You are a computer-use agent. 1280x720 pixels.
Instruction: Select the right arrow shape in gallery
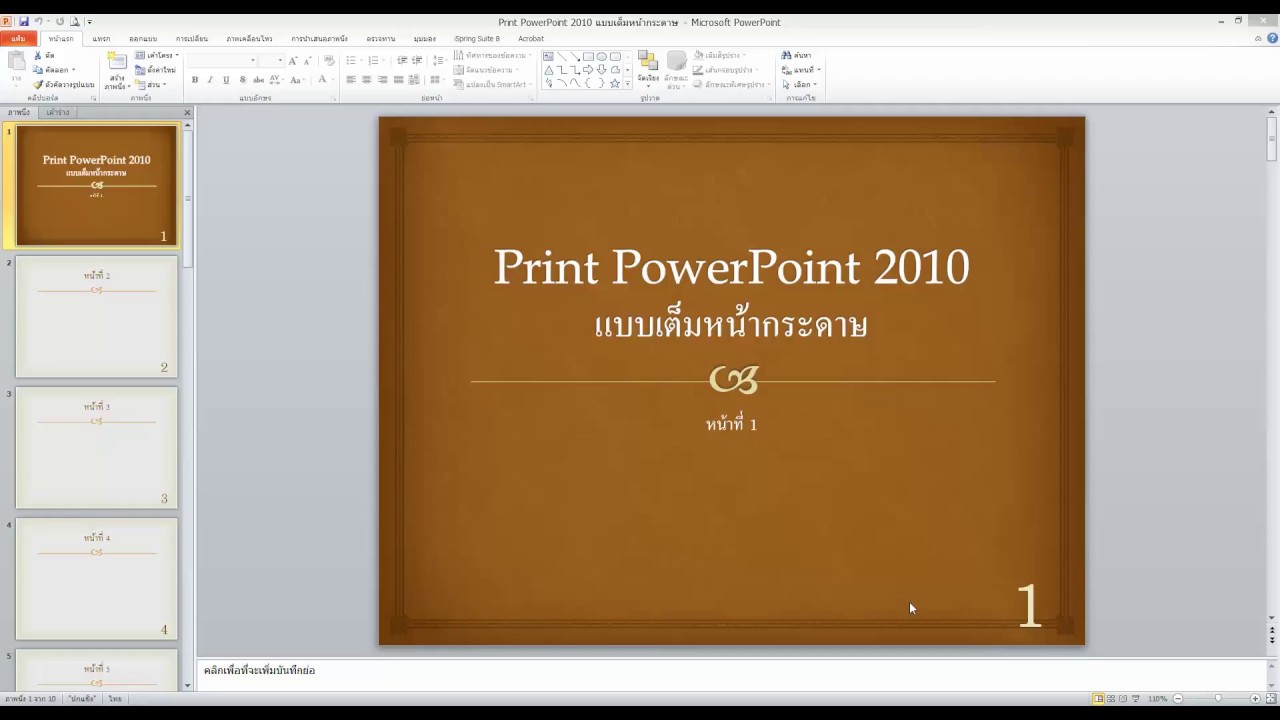click(x=588, y=70)
